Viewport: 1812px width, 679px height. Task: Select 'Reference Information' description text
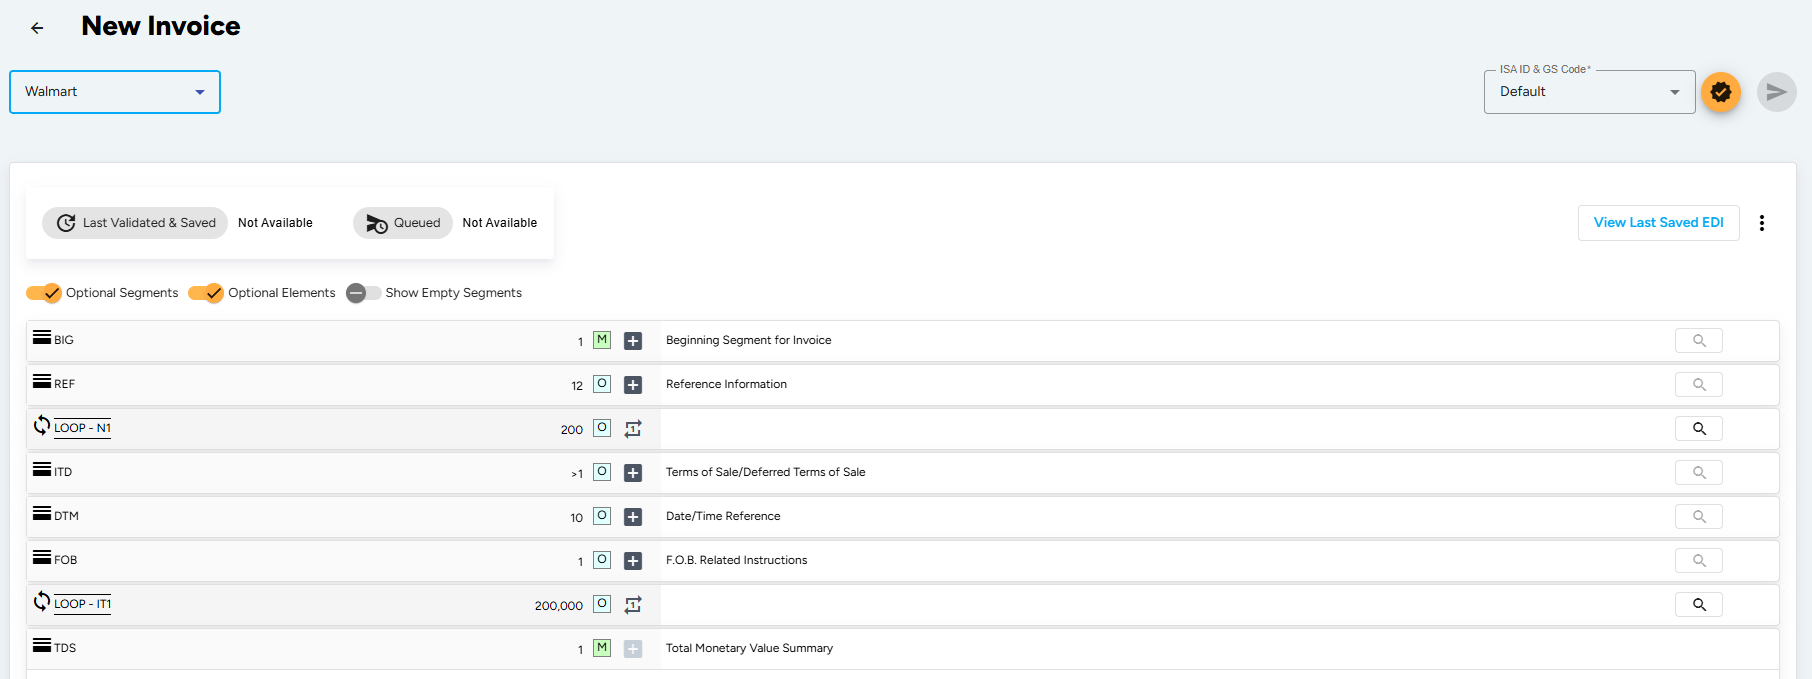click(x=726, y=384)
